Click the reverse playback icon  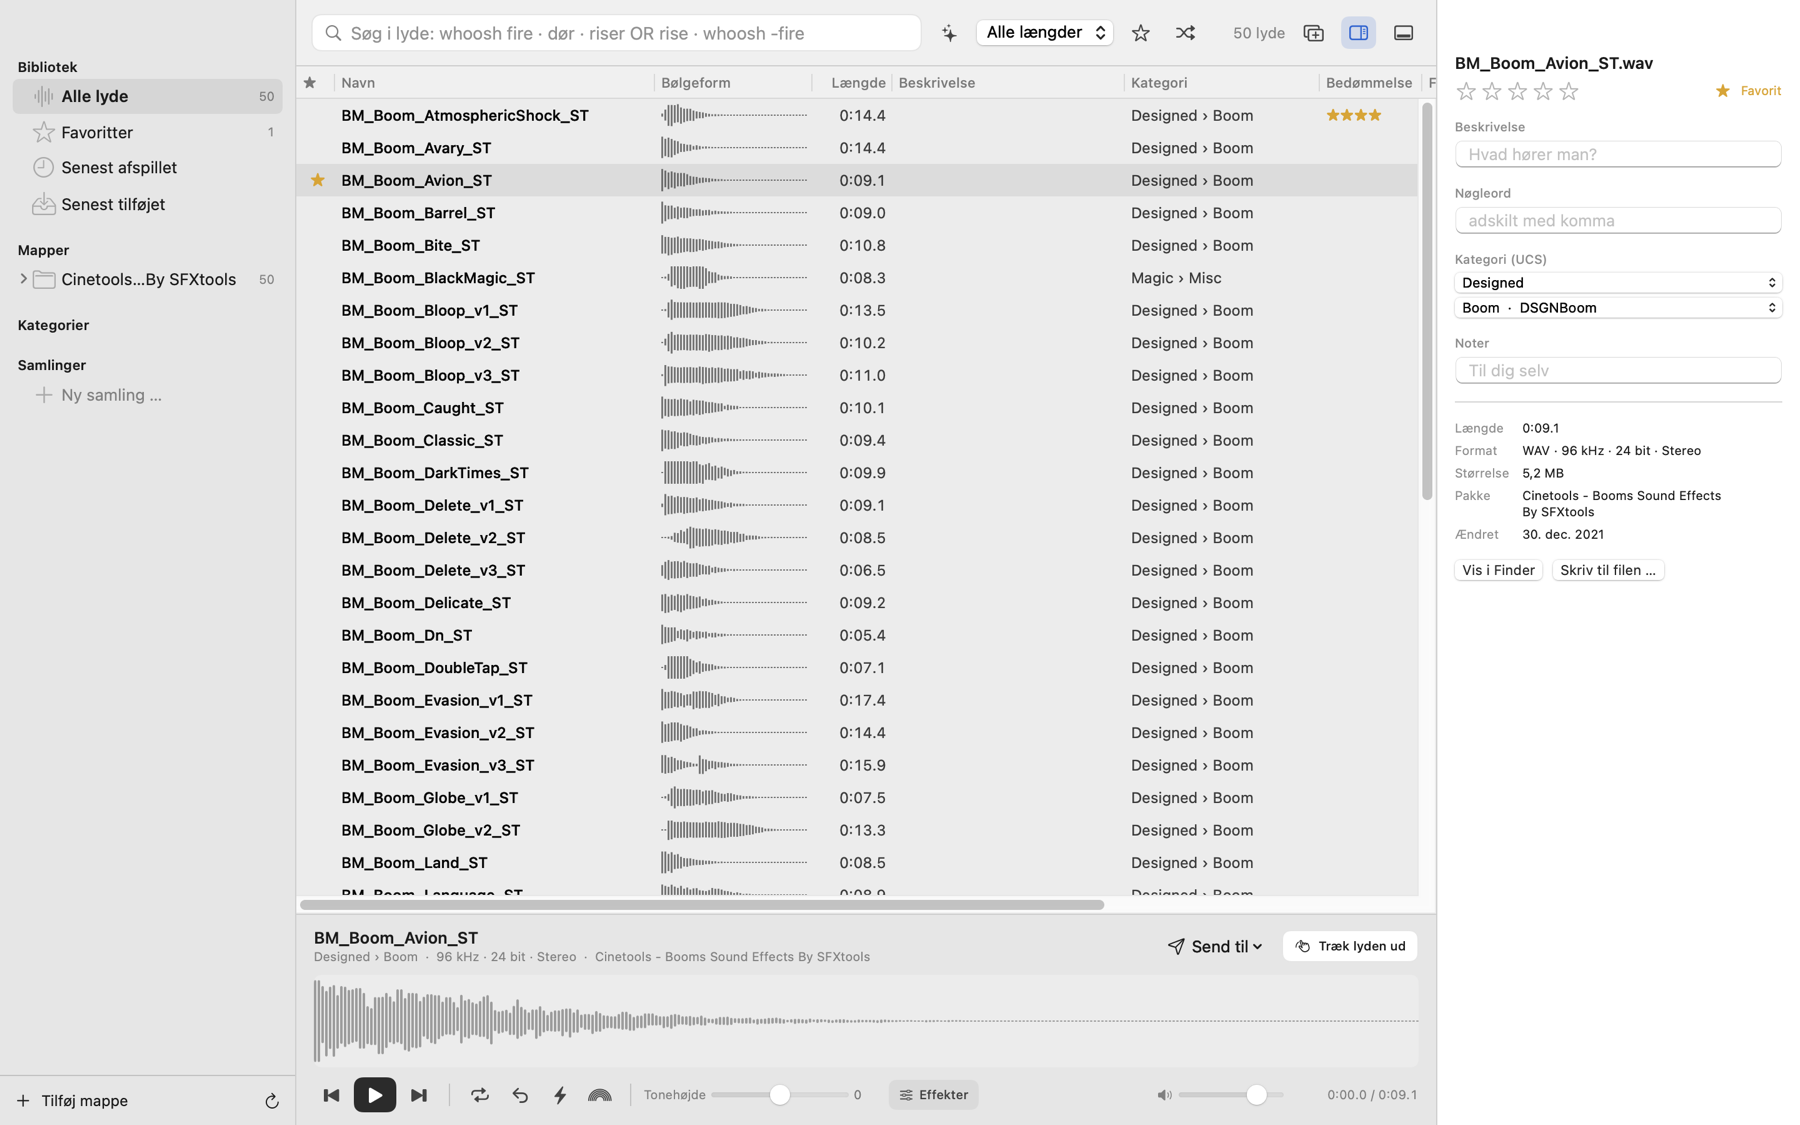pyautogui.click(x=520, y=1095)
